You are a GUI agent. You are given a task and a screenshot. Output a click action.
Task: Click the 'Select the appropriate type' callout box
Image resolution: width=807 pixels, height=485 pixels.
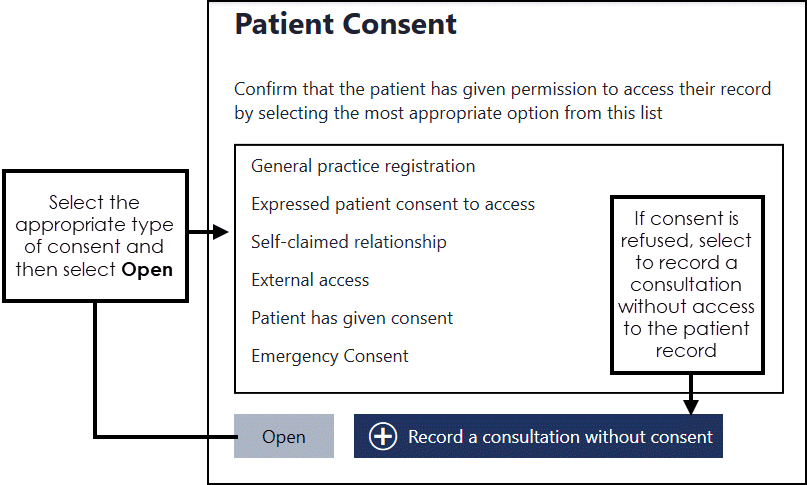click(x=95, y=235)
